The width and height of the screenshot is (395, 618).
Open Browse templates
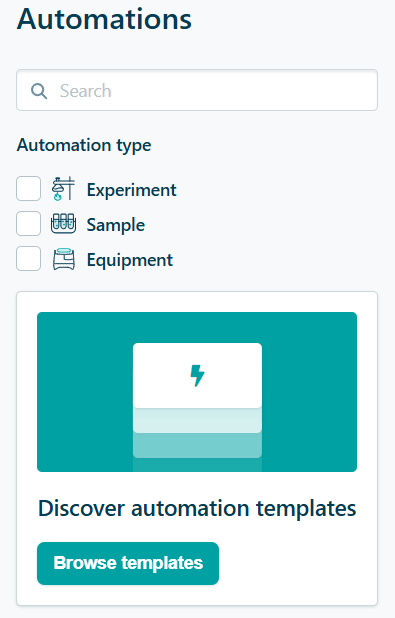tap(128, 563)
